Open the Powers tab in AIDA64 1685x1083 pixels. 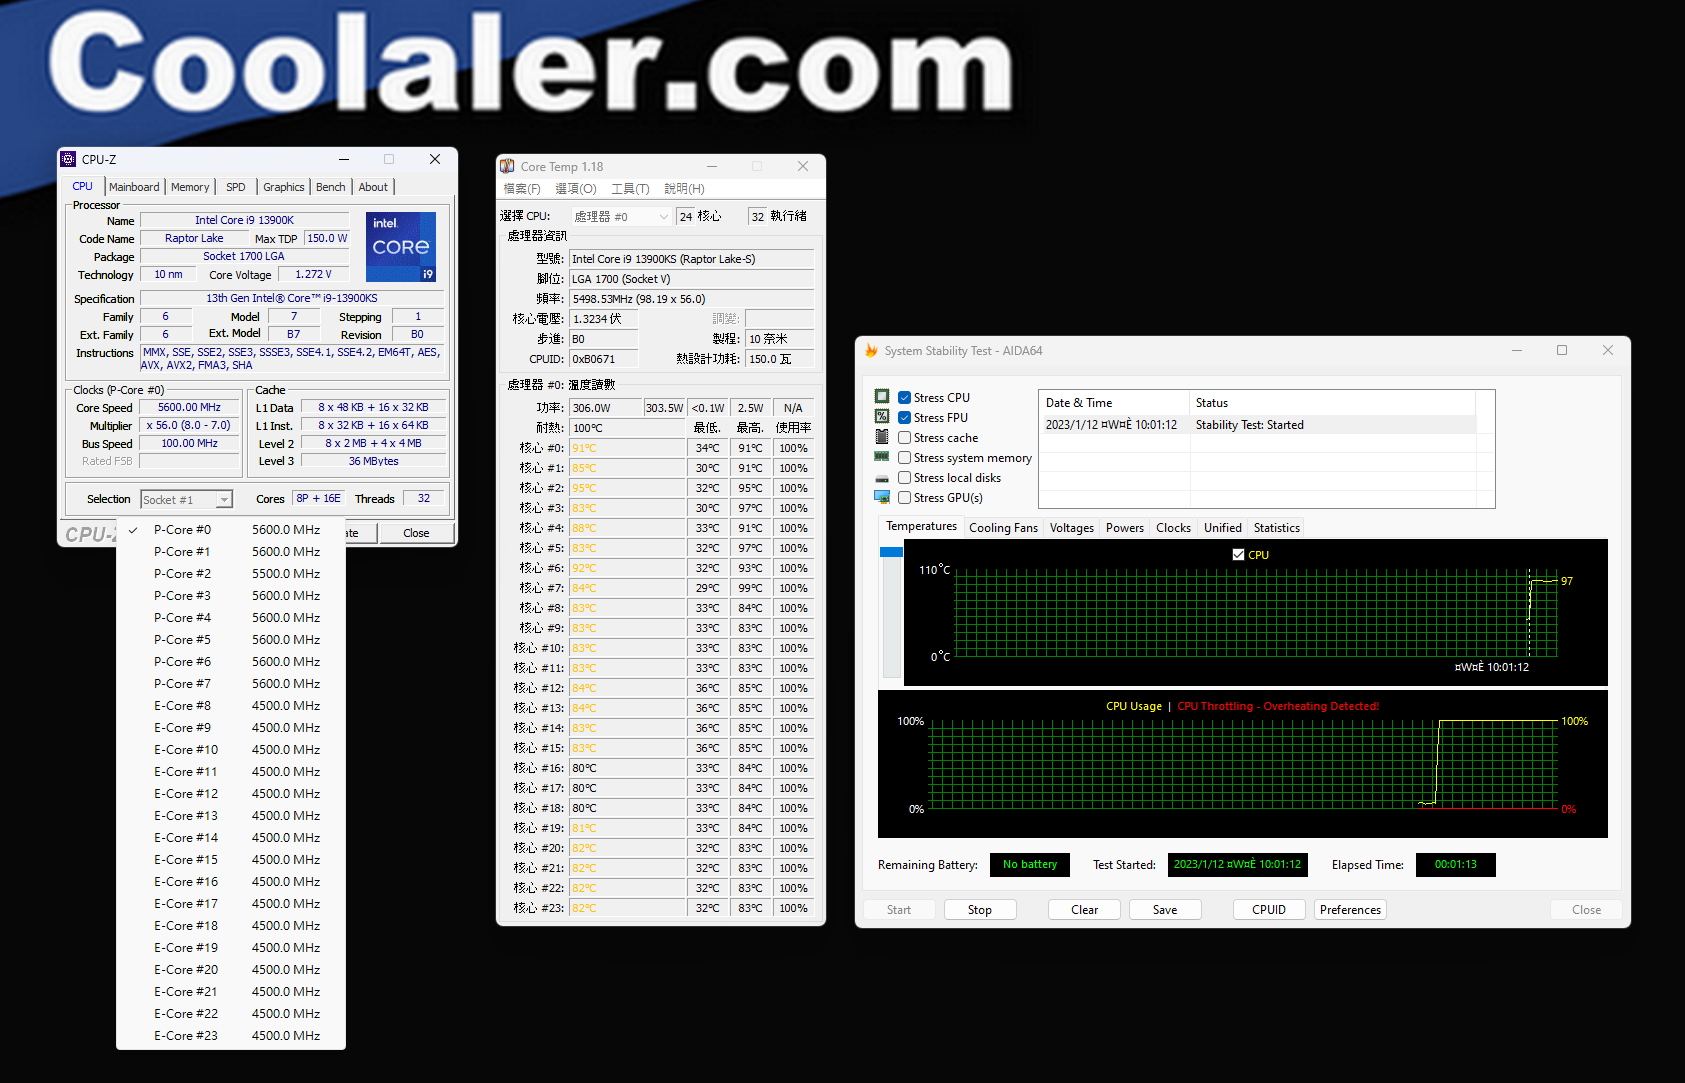click(x=1125, y=528)
